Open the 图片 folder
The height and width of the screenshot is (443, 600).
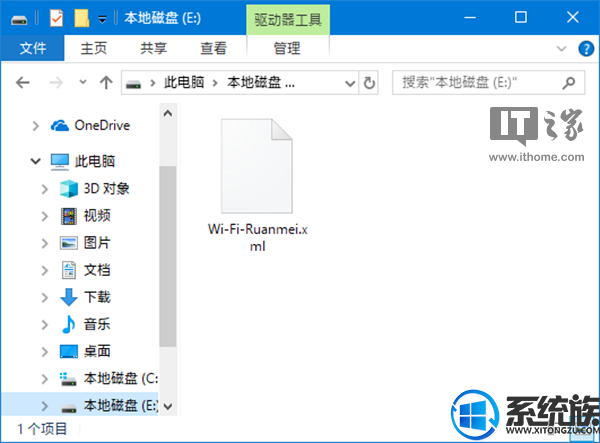(x=97, y=243)
